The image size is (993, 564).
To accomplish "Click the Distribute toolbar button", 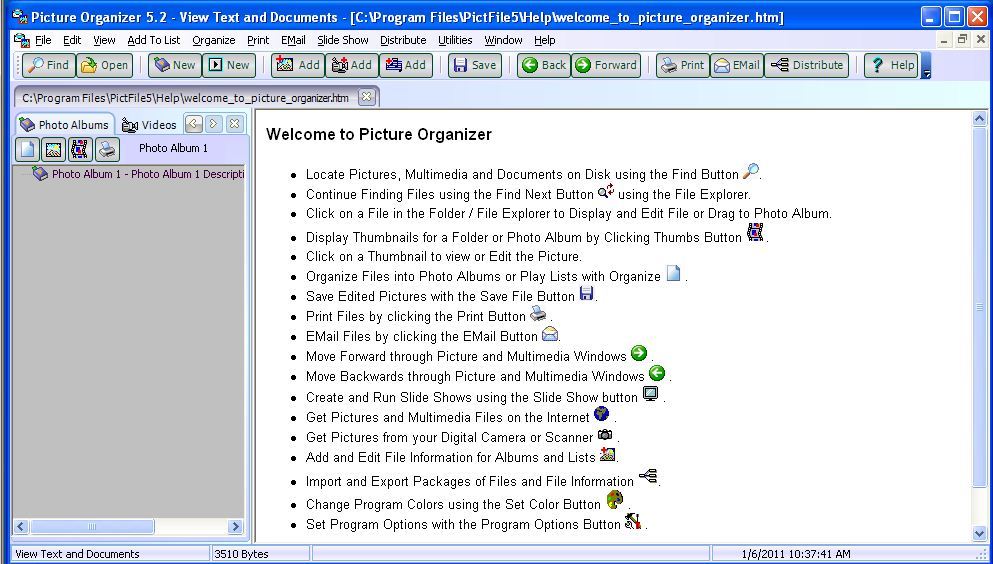I will (x=806, y=65).
